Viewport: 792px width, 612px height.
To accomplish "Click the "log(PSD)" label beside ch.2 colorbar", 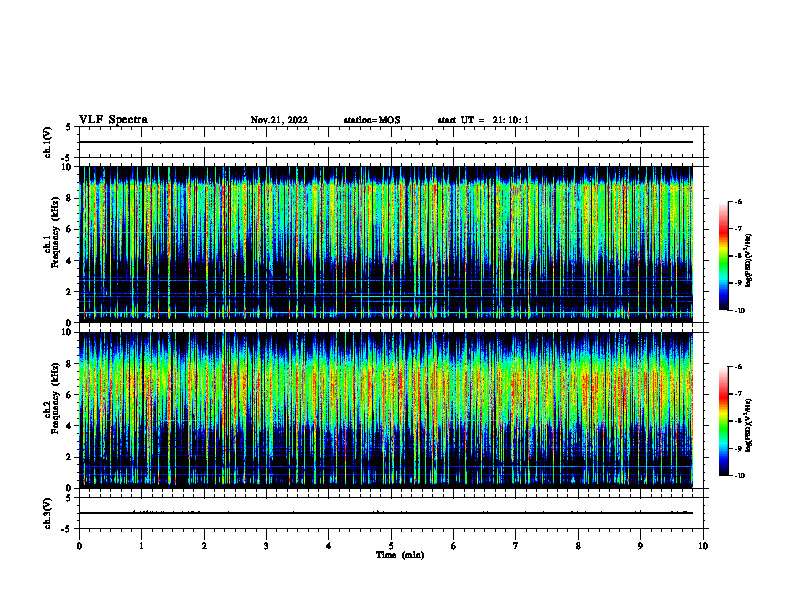I will 749,425.
